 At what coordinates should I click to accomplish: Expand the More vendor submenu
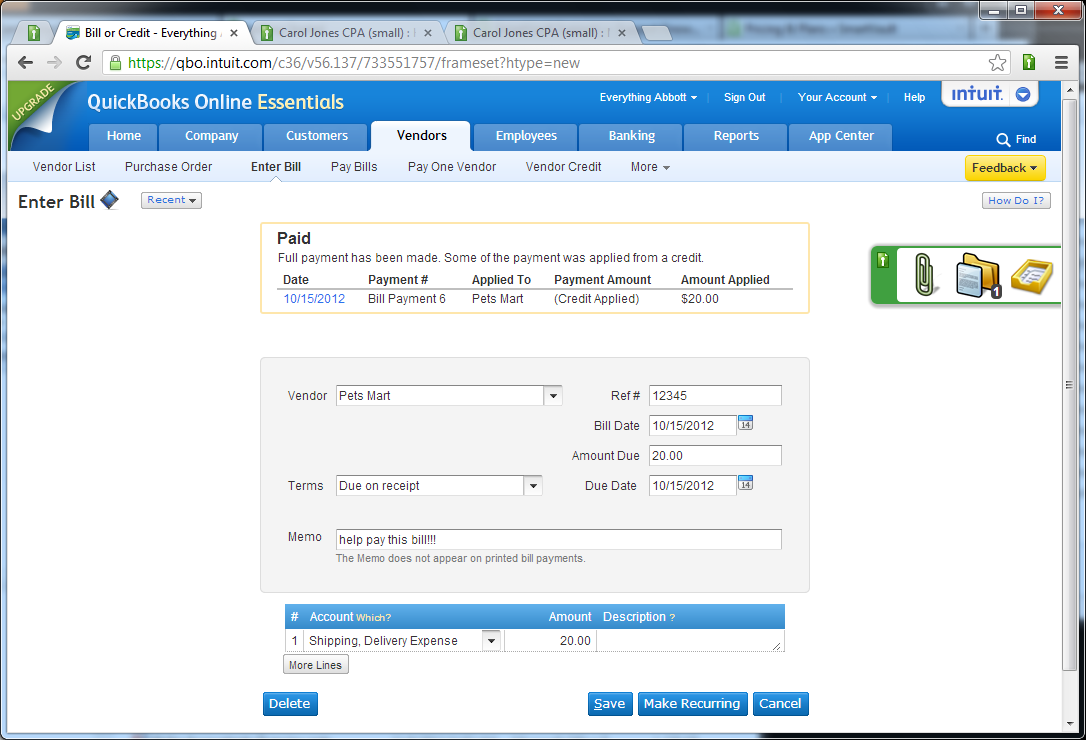point(650,167)
